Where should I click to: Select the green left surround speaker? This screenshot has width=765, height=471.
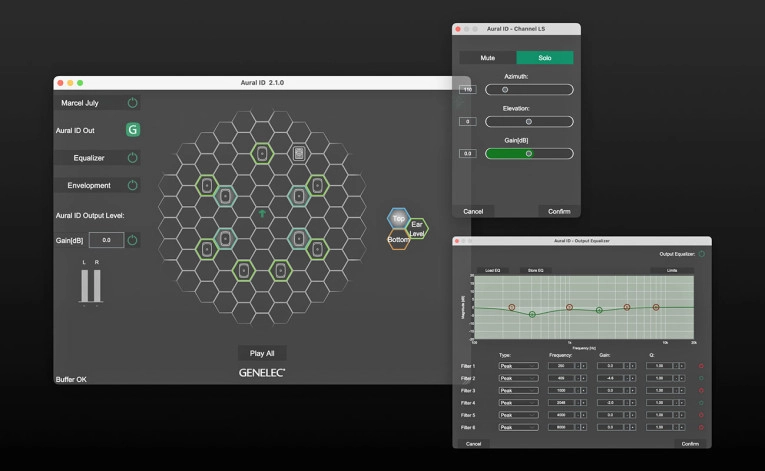click(207, 249)
